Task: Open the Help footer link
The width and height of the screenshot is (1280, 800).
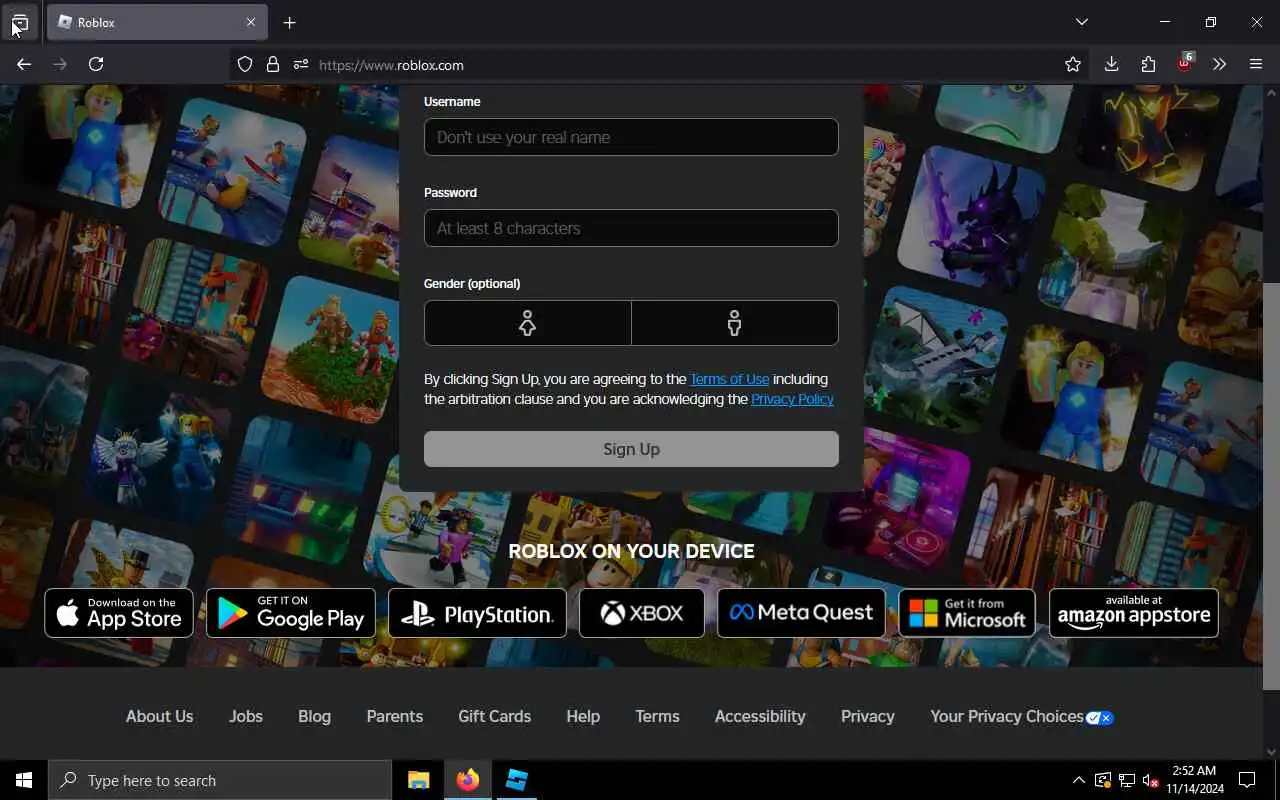Action: point(583,716)
